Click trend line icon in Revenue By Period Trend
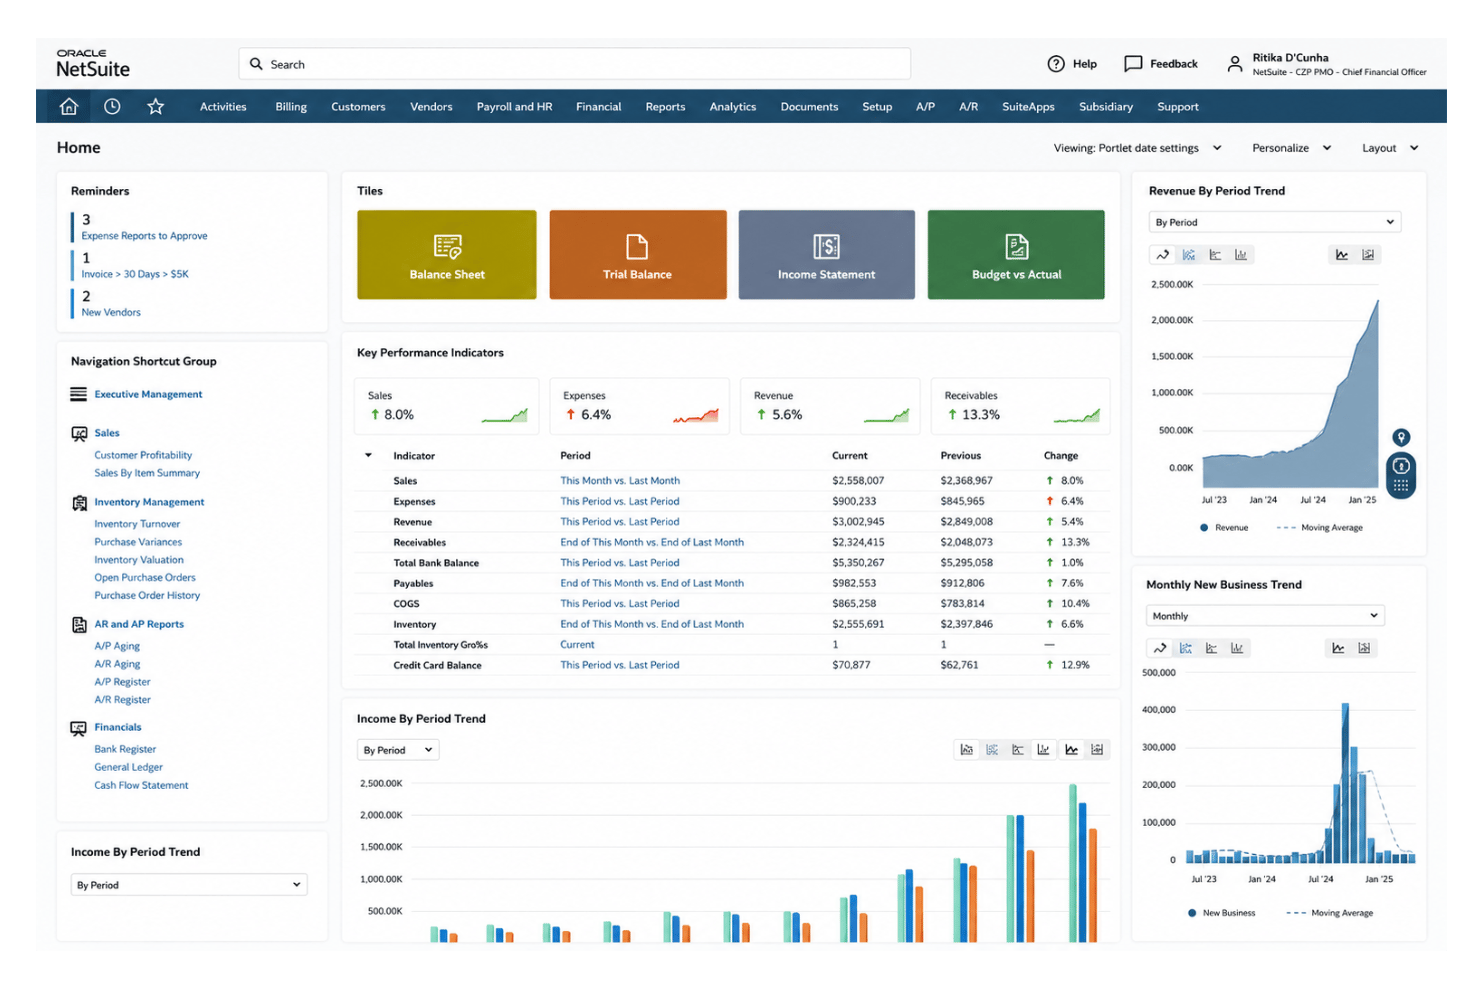This screenshot has width=1480, height=987. [x=1342, y=255]
